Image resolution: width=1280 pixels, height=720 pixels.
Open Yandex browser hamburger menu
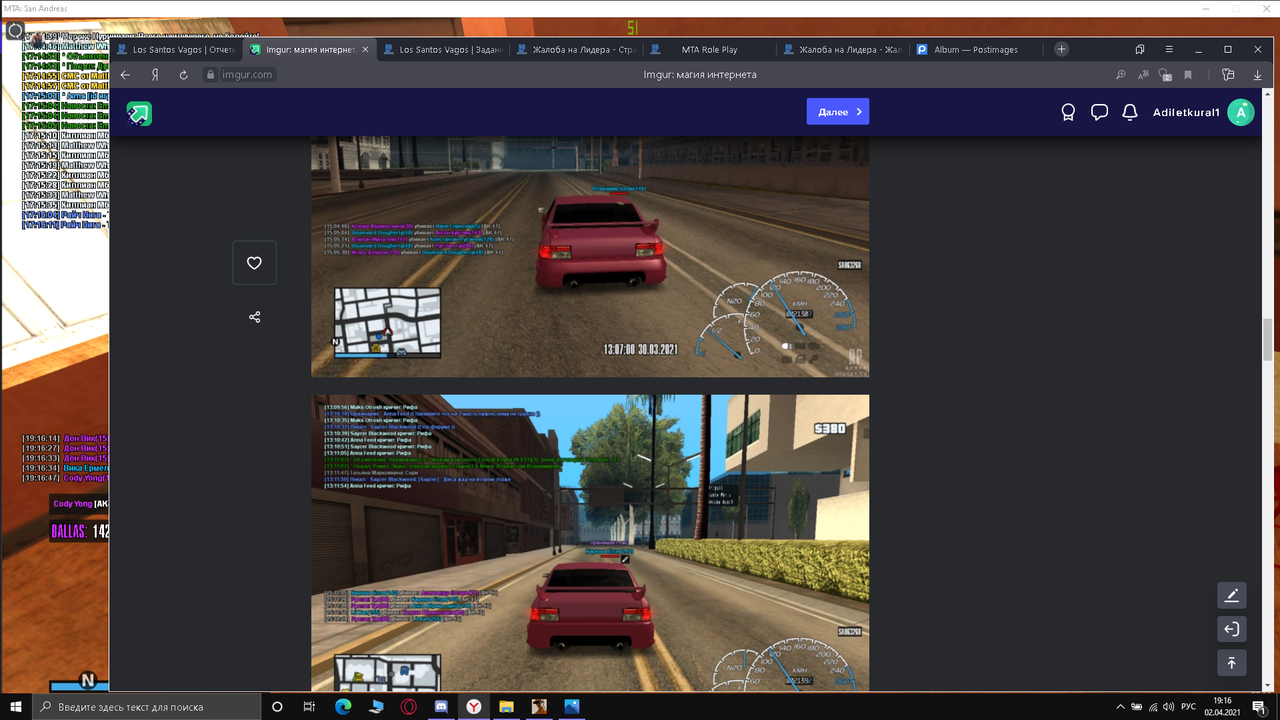point(1169,49)
